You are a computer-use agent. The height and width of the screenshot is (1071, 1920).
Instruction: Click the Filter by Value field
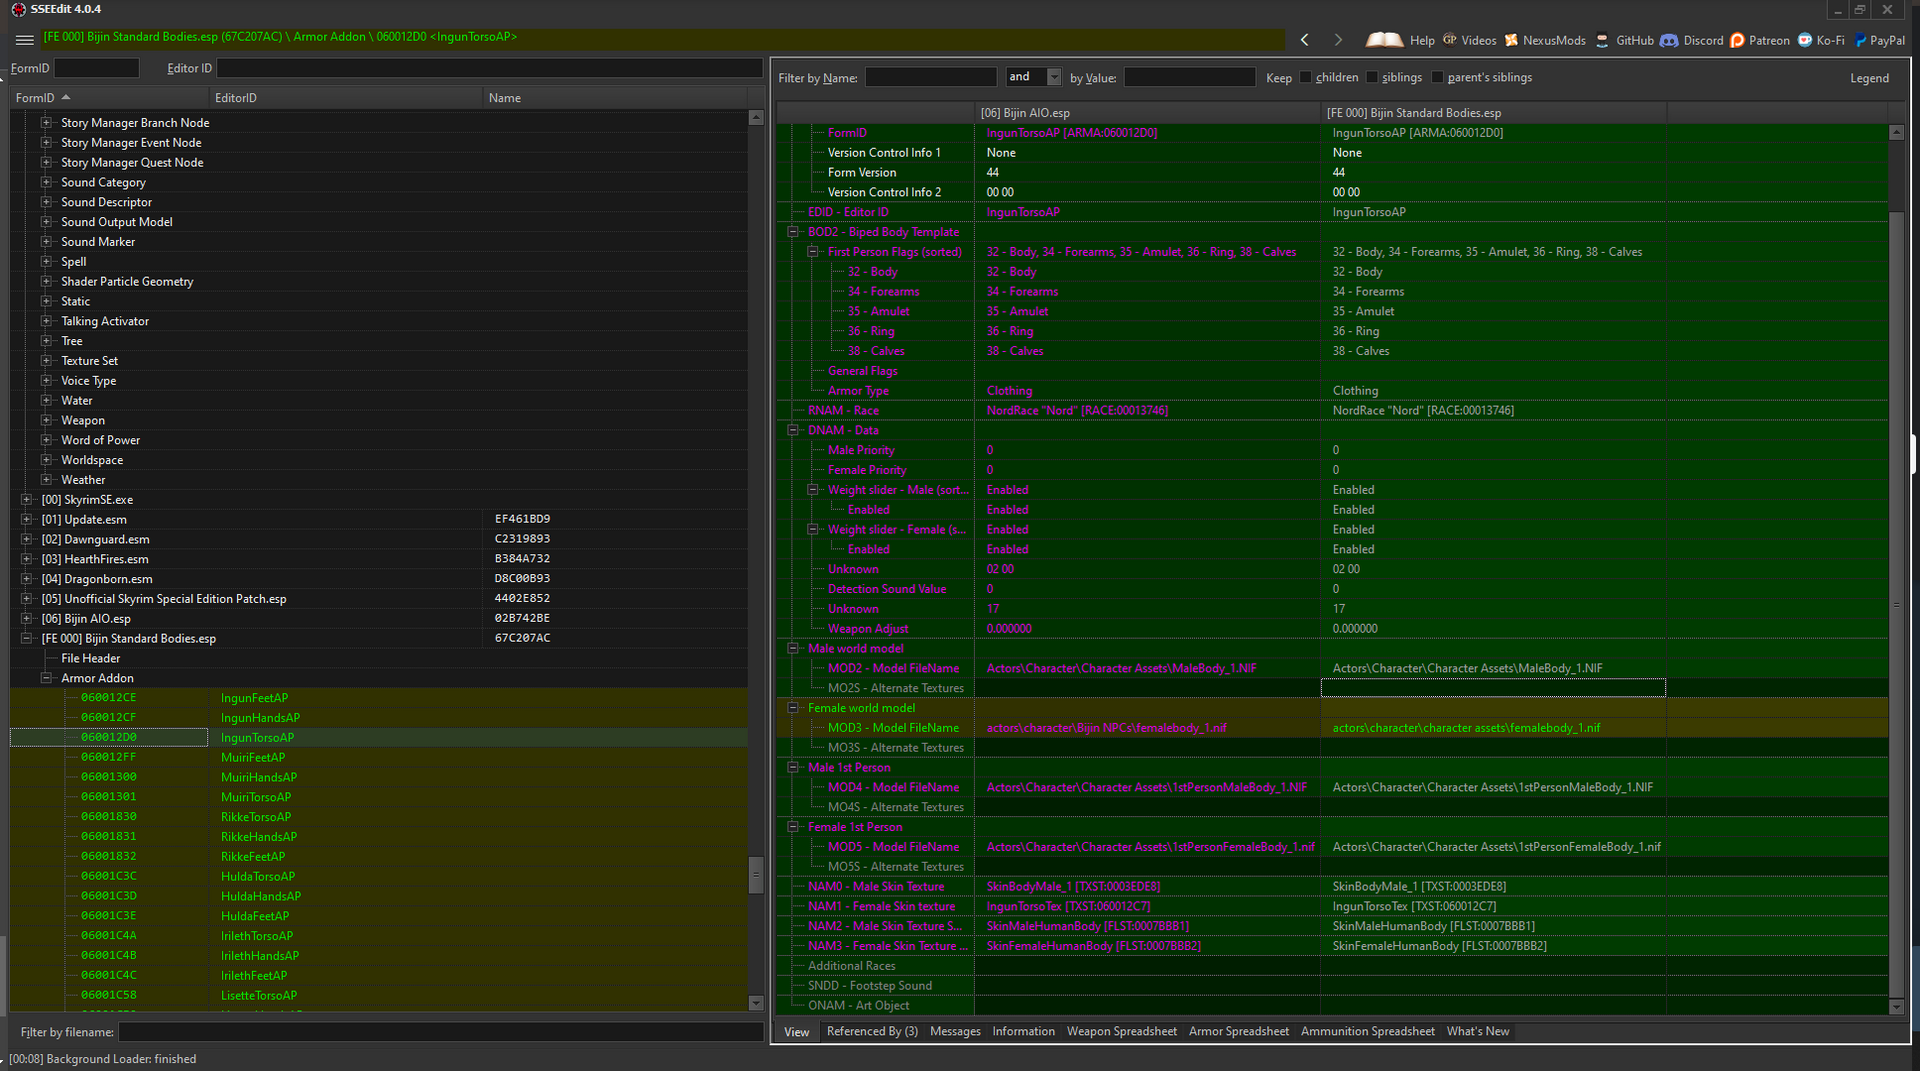point(1190,77)
